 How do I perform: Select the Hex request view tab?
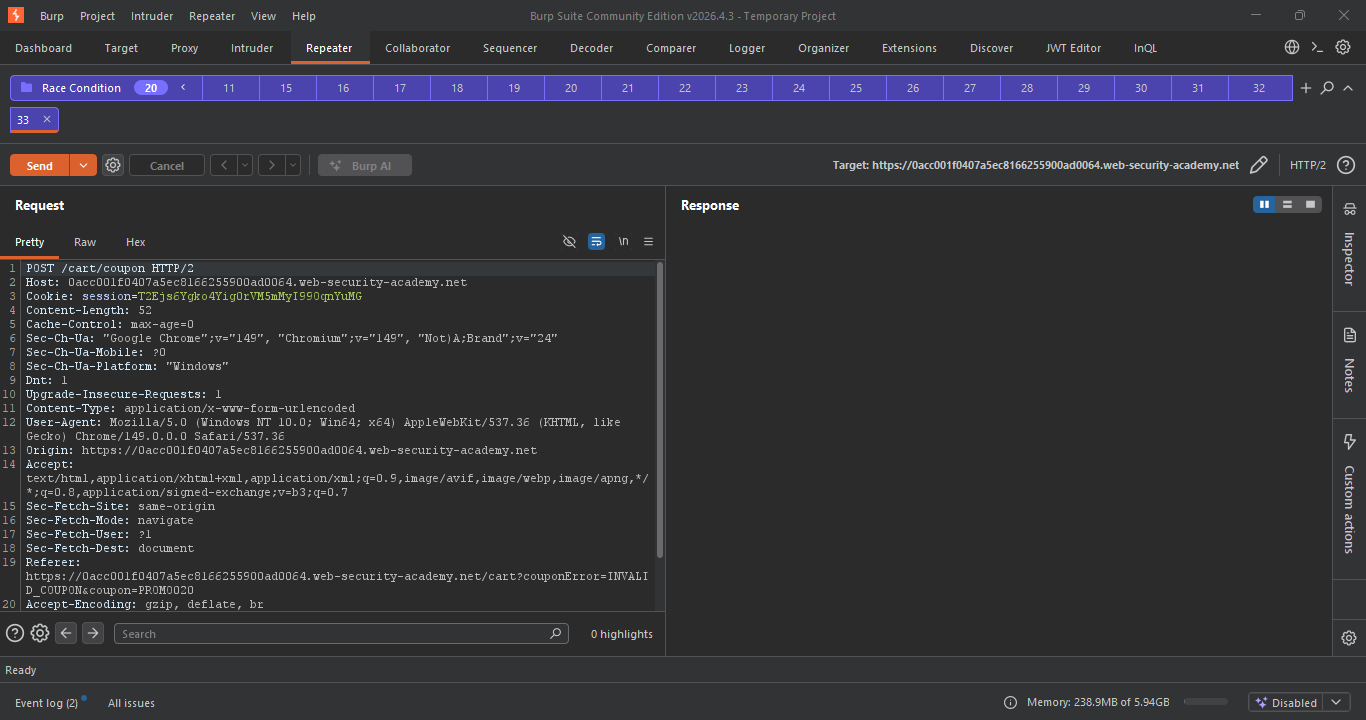(136, 242)
